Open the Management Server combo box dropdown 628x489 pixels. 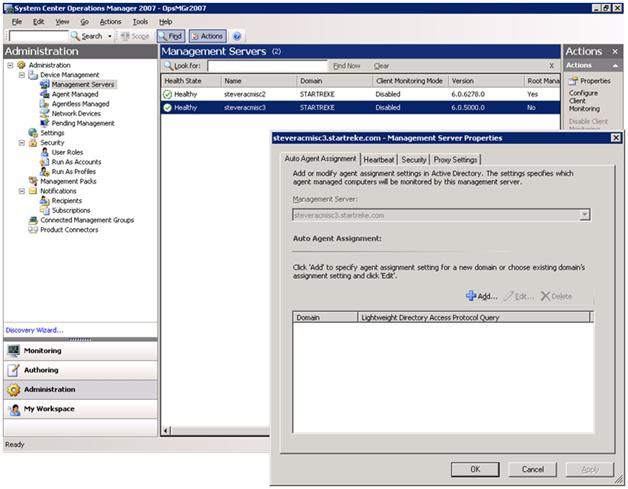point(584,215)
